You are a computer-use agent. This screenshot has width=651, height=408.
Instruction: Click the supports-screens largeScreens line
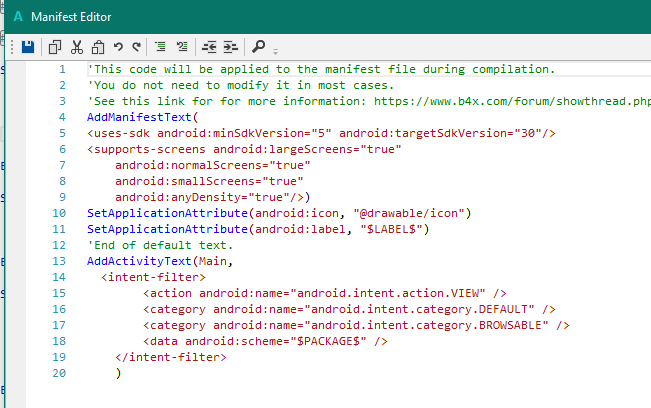point(244,149)
